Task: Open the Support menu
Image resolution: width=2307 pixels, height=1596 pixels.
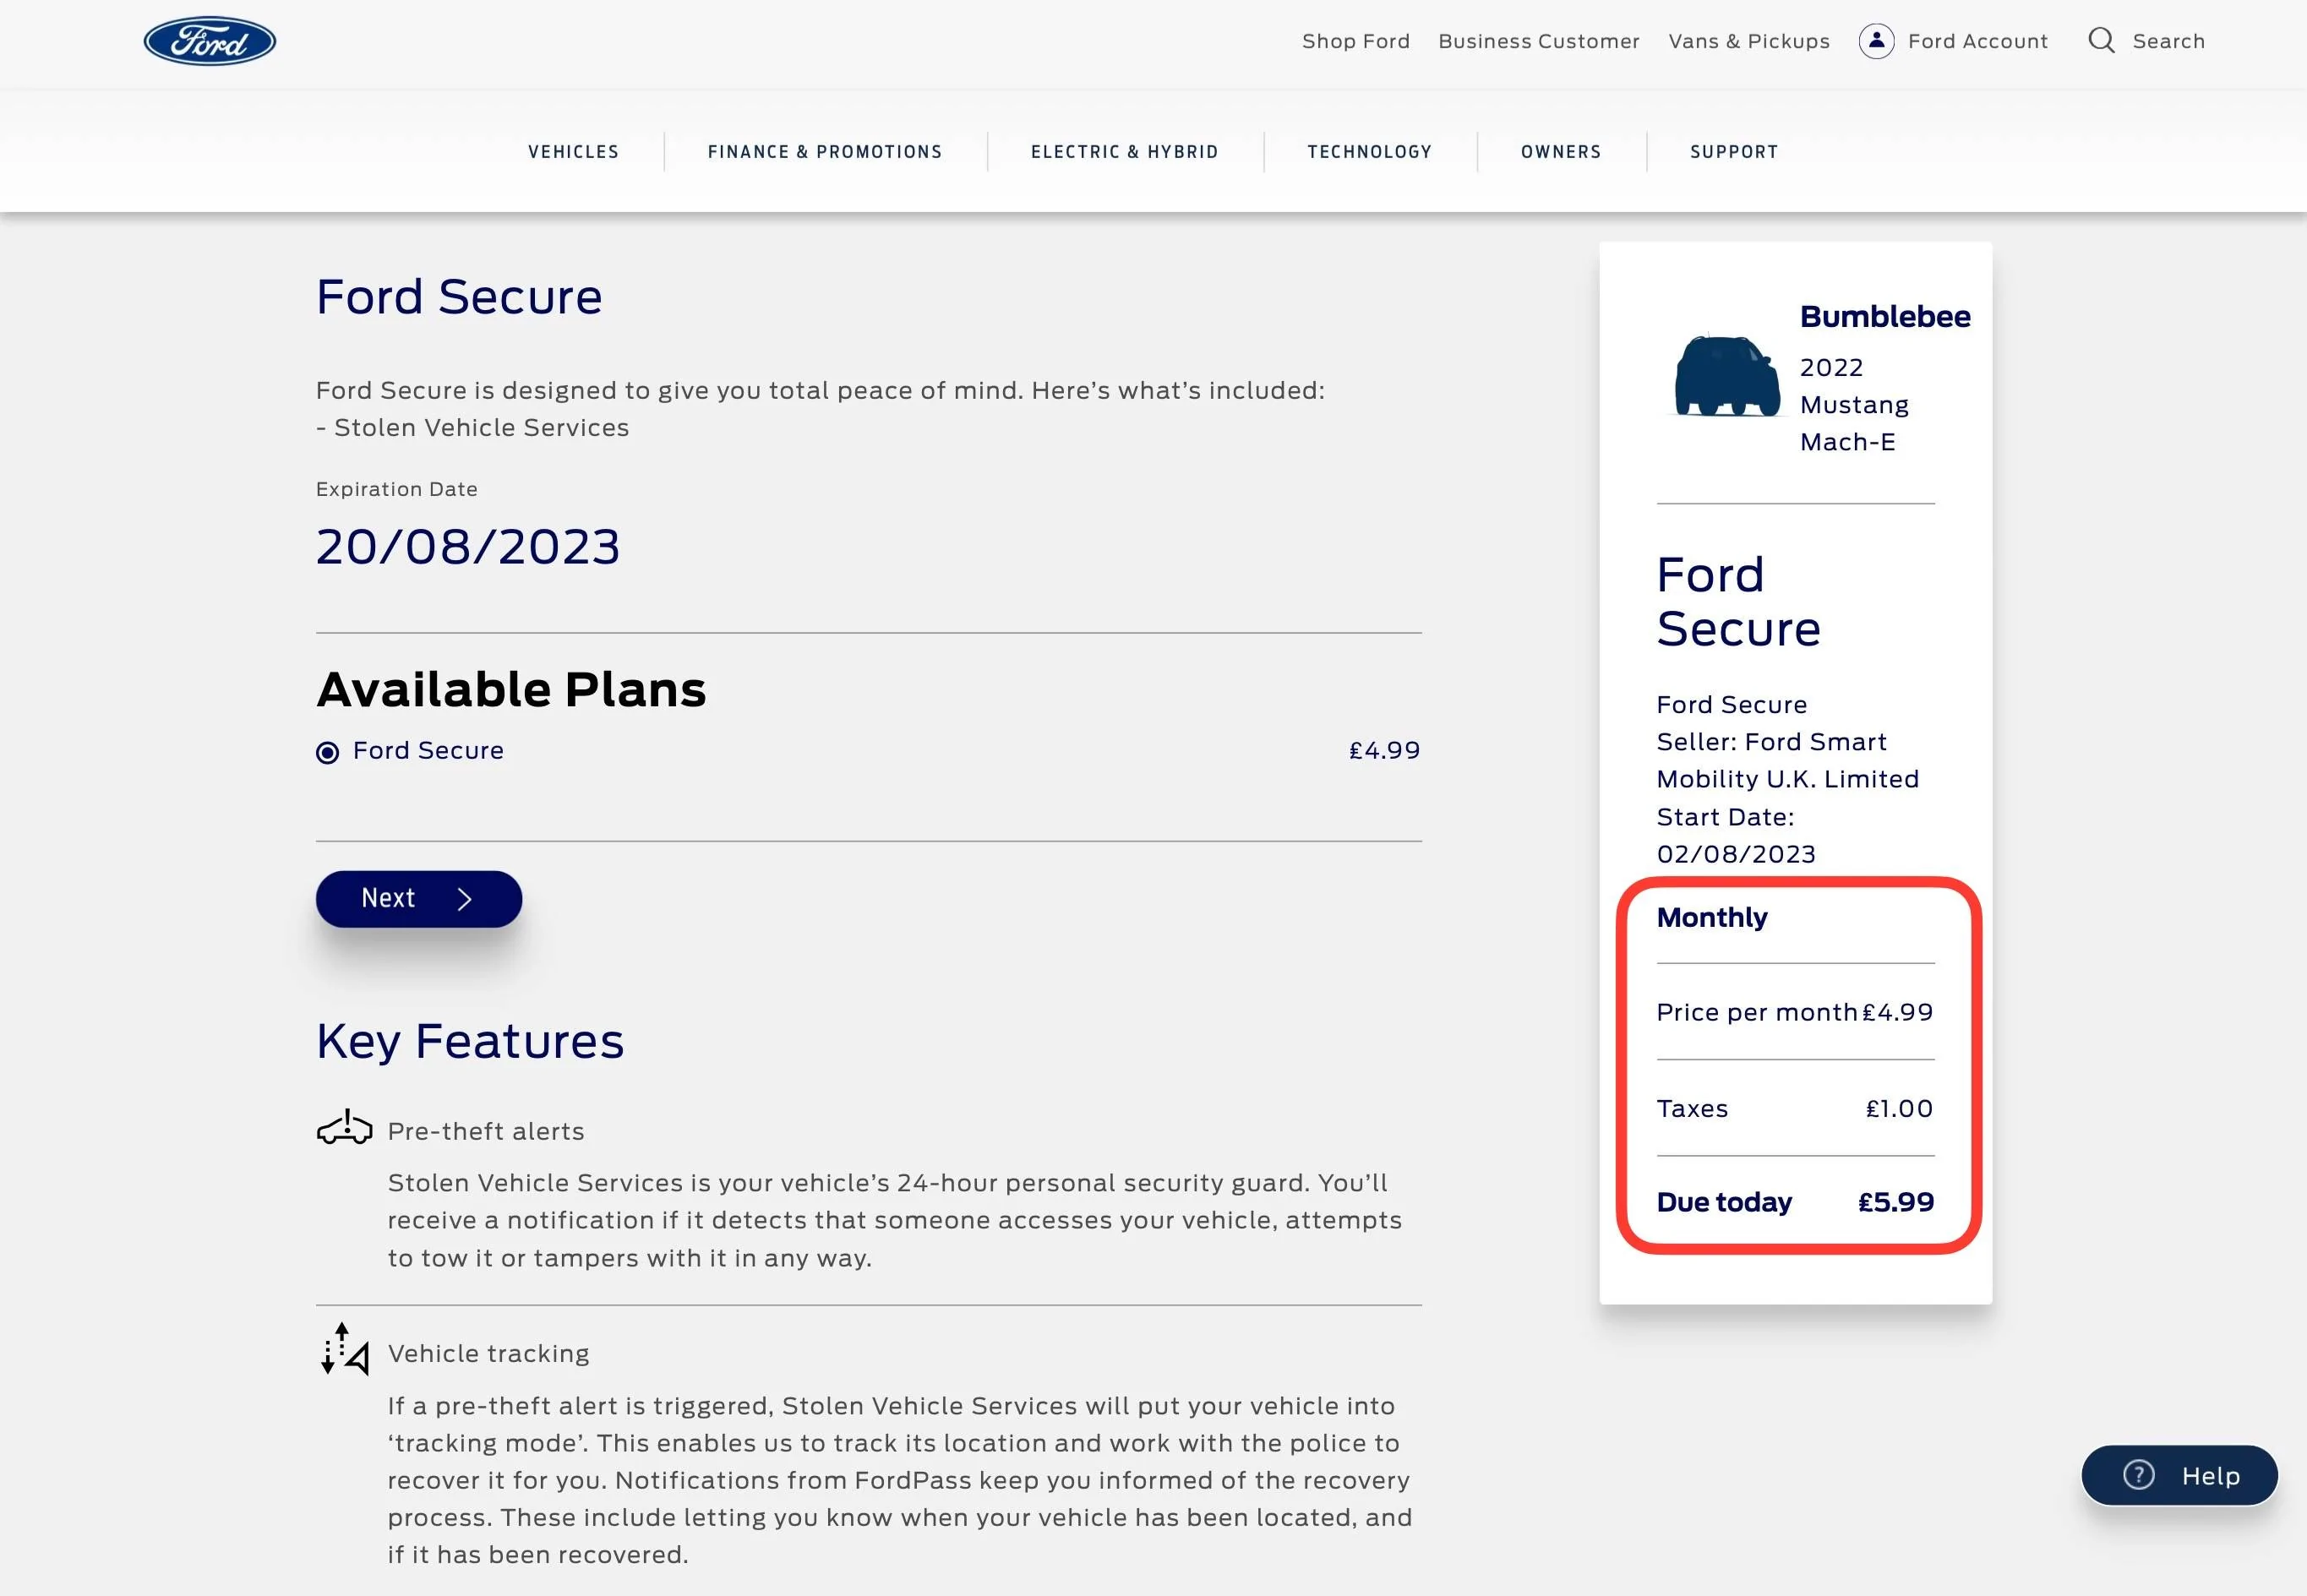Action: [x=1734, y=152]
